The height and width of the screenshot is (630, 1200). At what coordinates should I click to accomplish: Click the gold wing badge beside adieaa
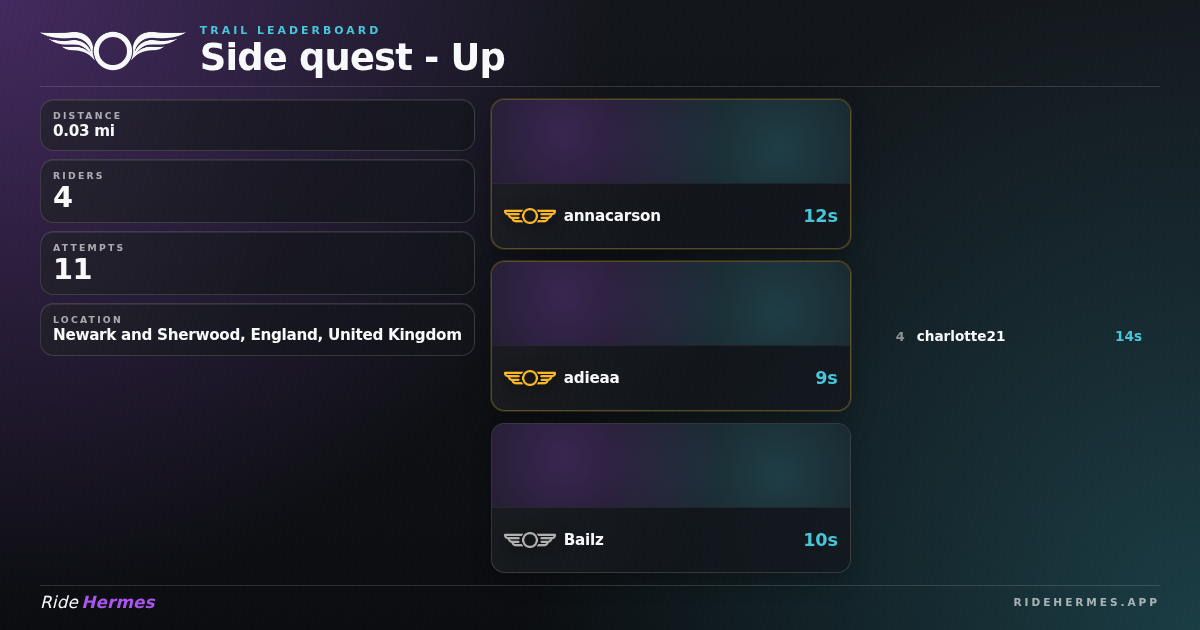530,378
